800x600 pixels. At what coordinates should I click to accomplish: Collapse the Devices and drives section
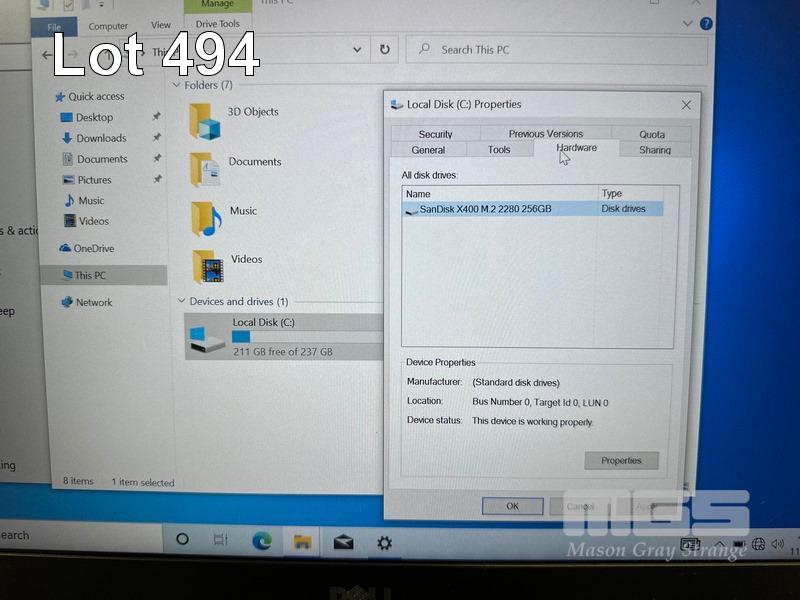tap(181, 302)
